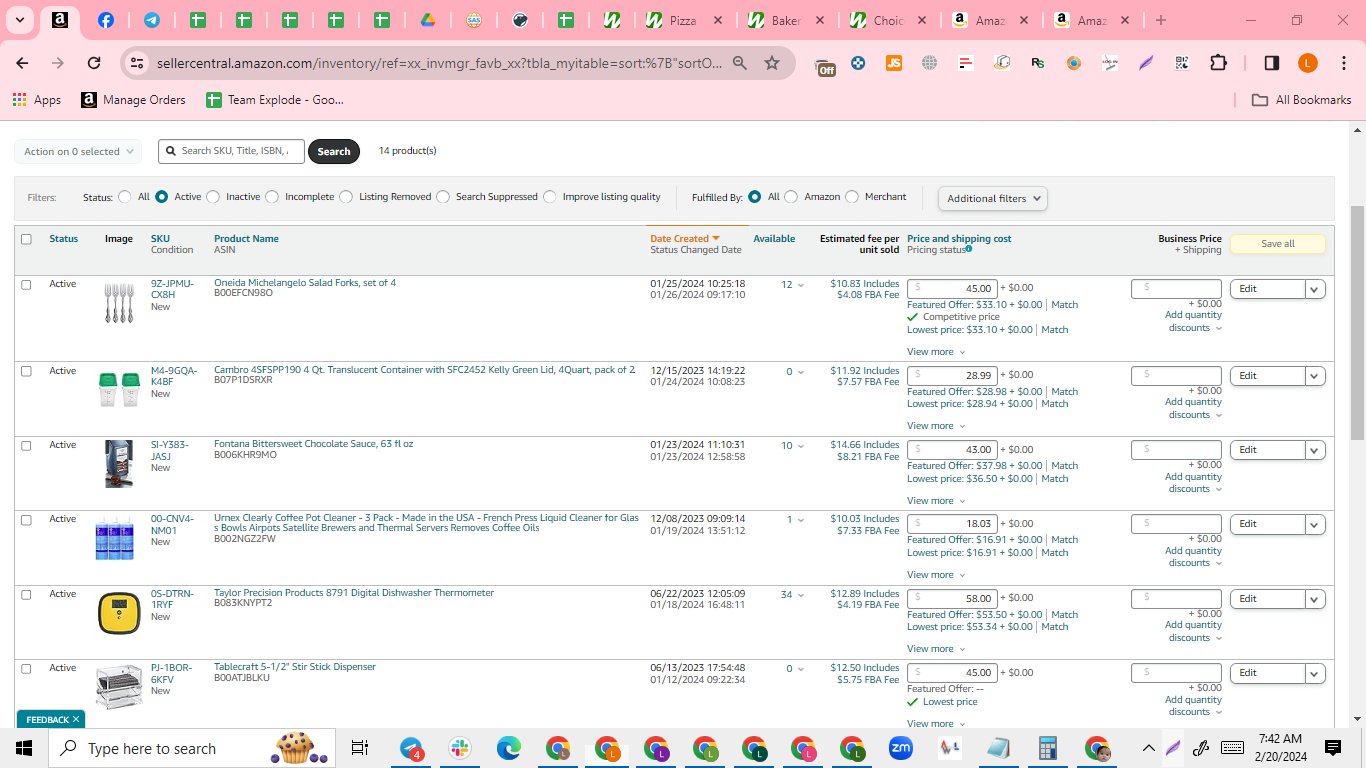Viewport: 1366px width, 768px height.
Task: Open the Manage Orders bookmark
Action: (133, 100)
